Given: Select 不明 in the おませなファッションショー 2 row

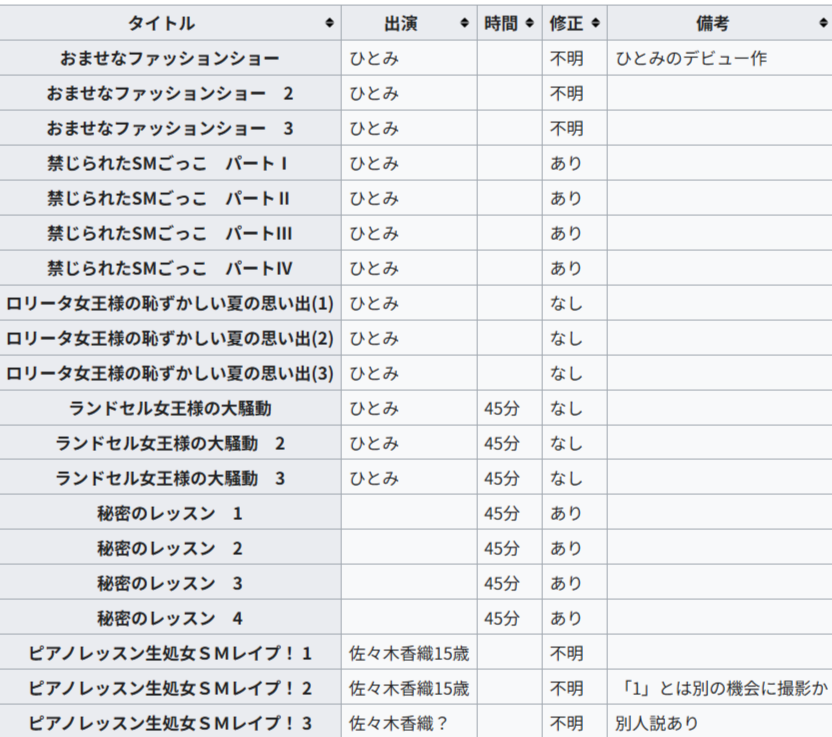Looking at the screenshot, I should [566, 93].
